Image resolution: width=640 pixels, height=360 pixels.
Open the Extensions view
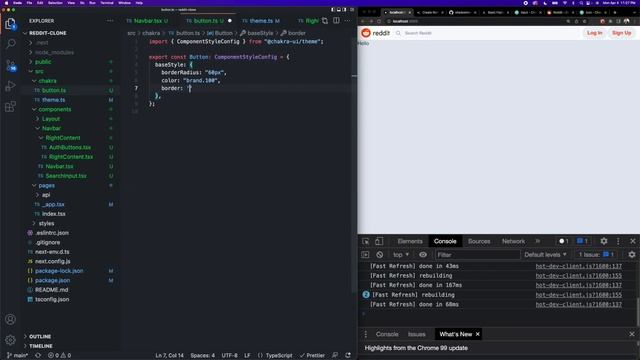tap(11, 107)
